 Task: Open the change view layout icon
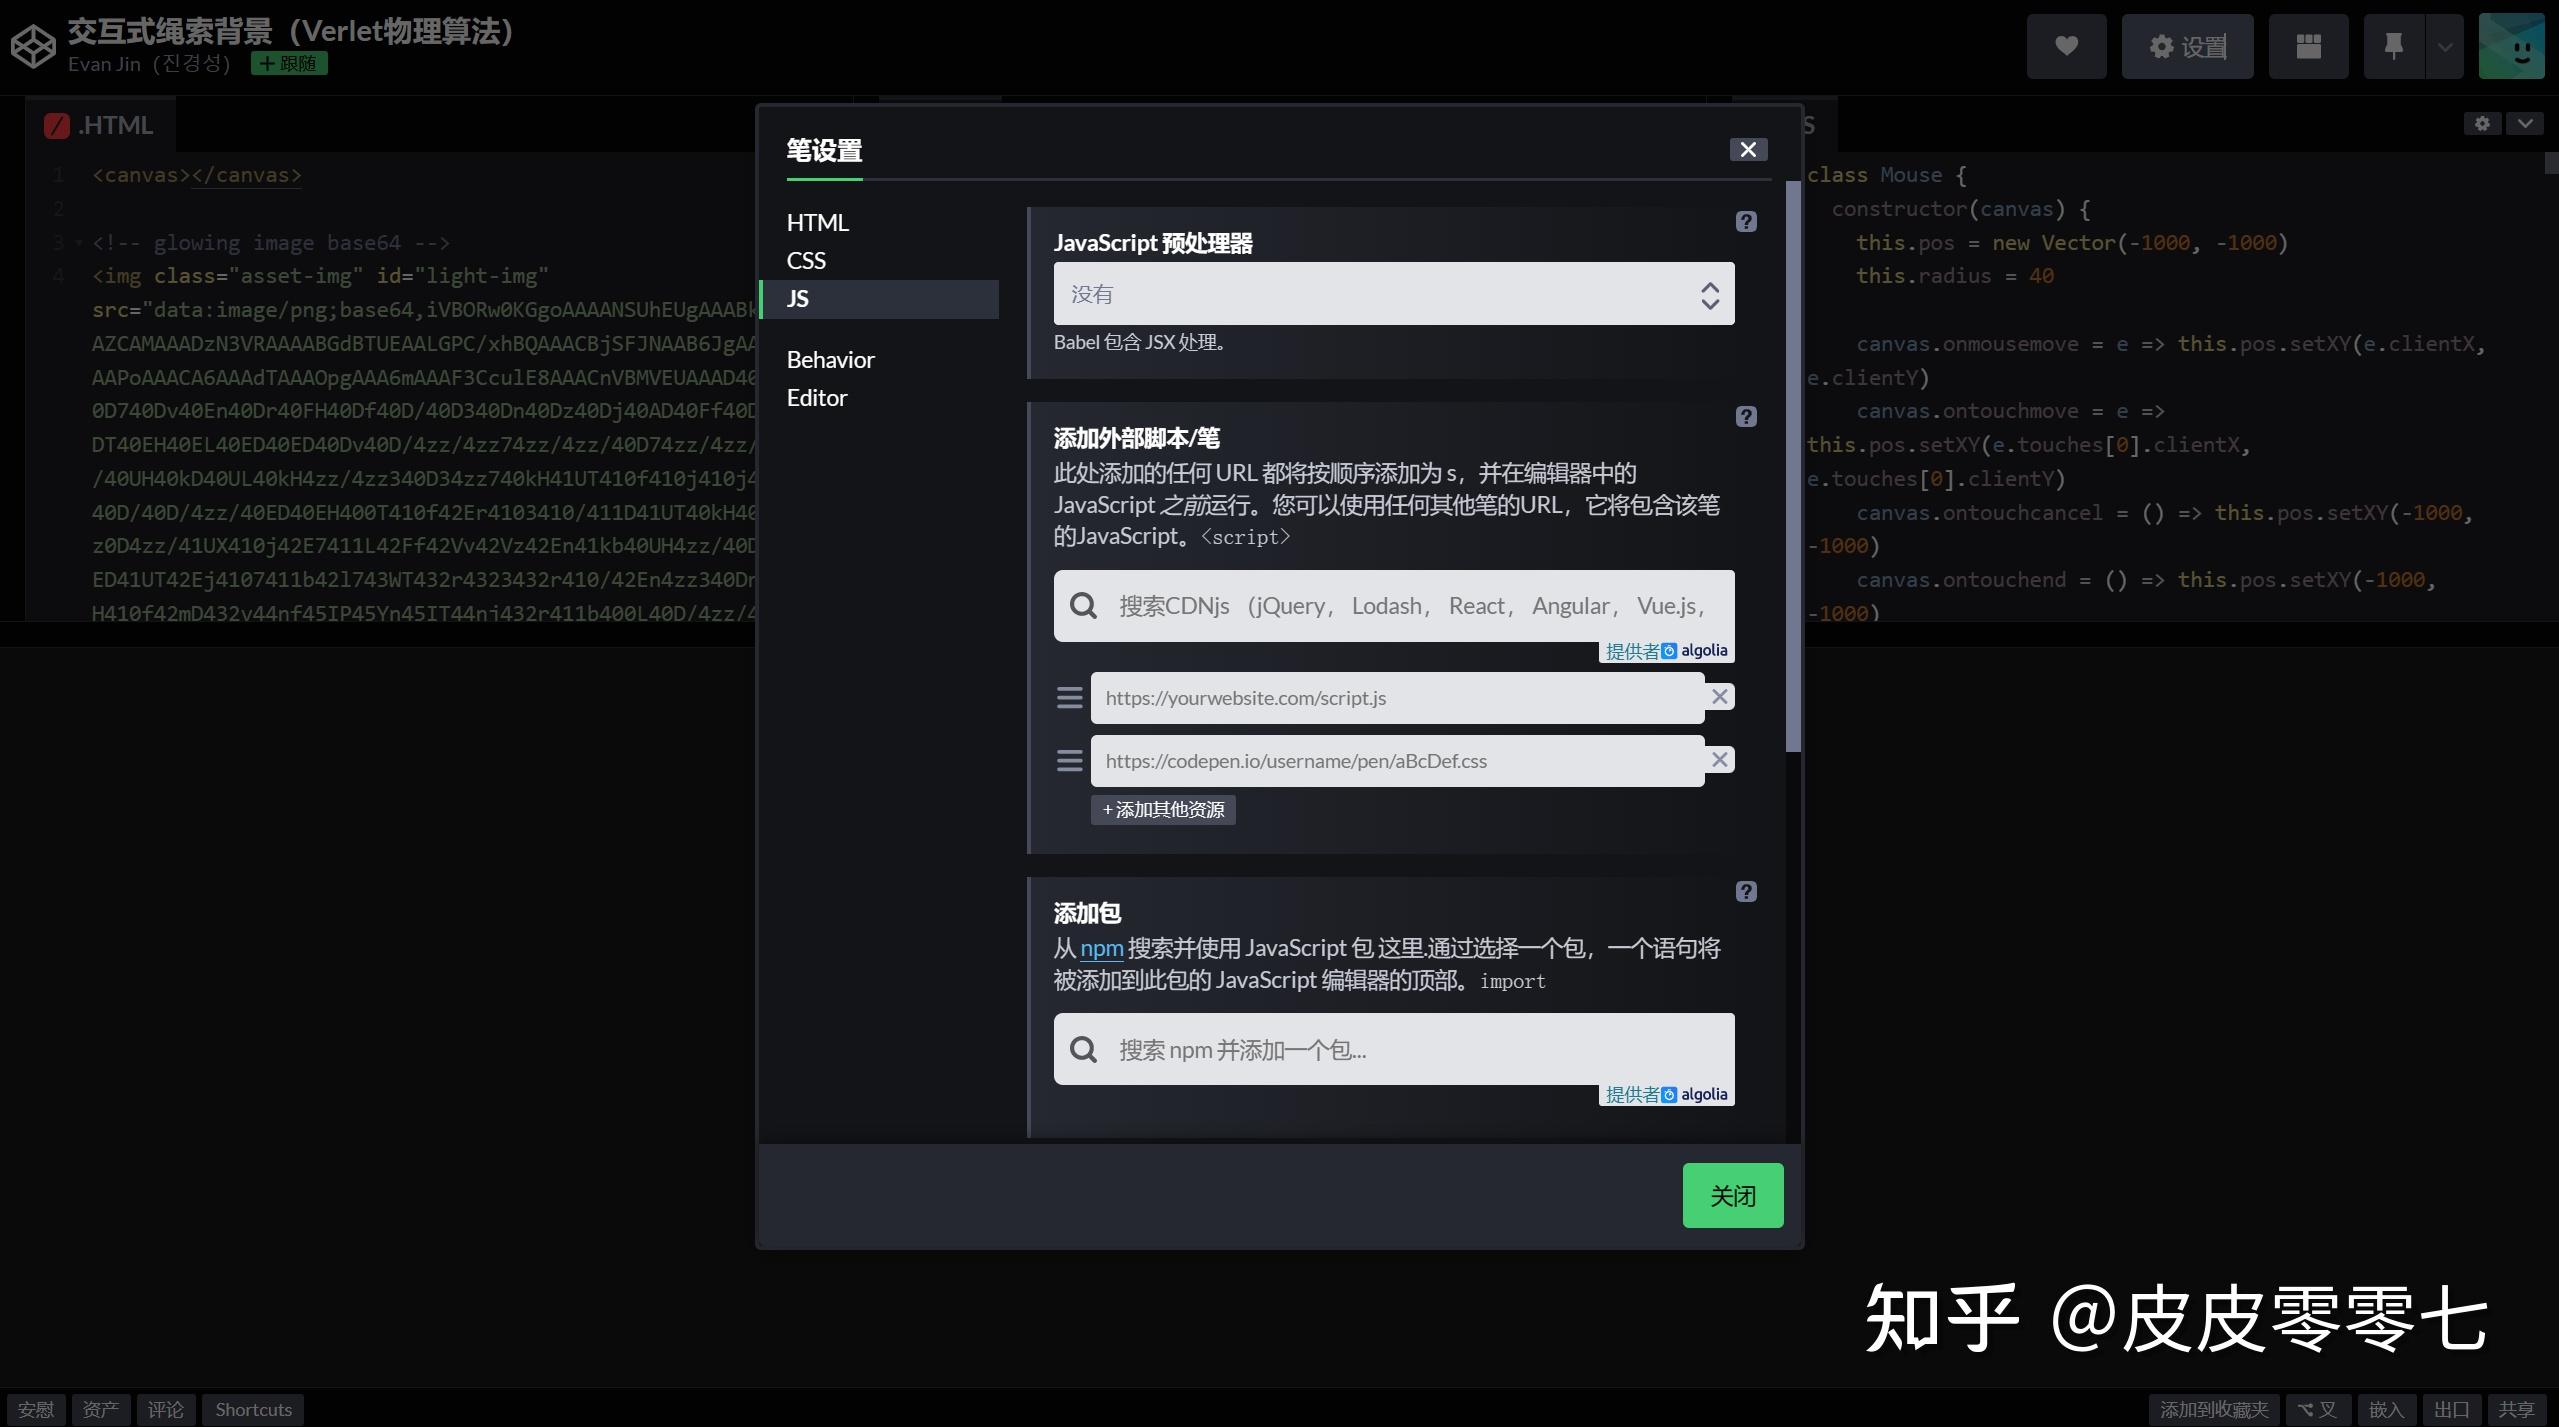[x=2307, y=46]
